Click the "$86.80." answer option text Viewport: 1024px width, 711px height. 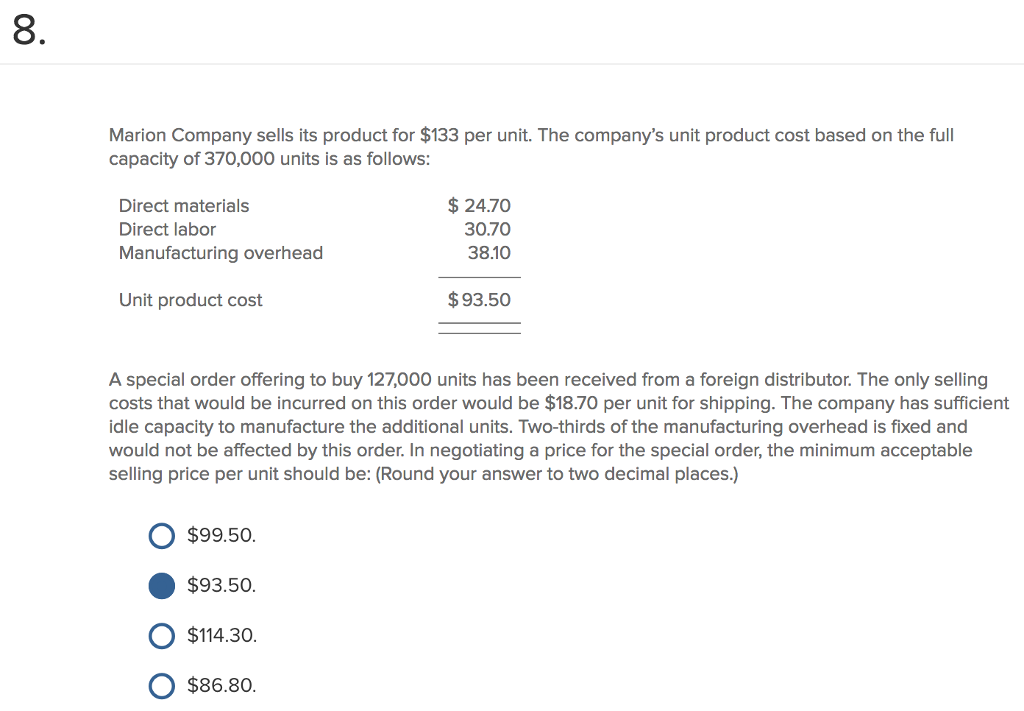pyautogui.click(x=221, y=685)
